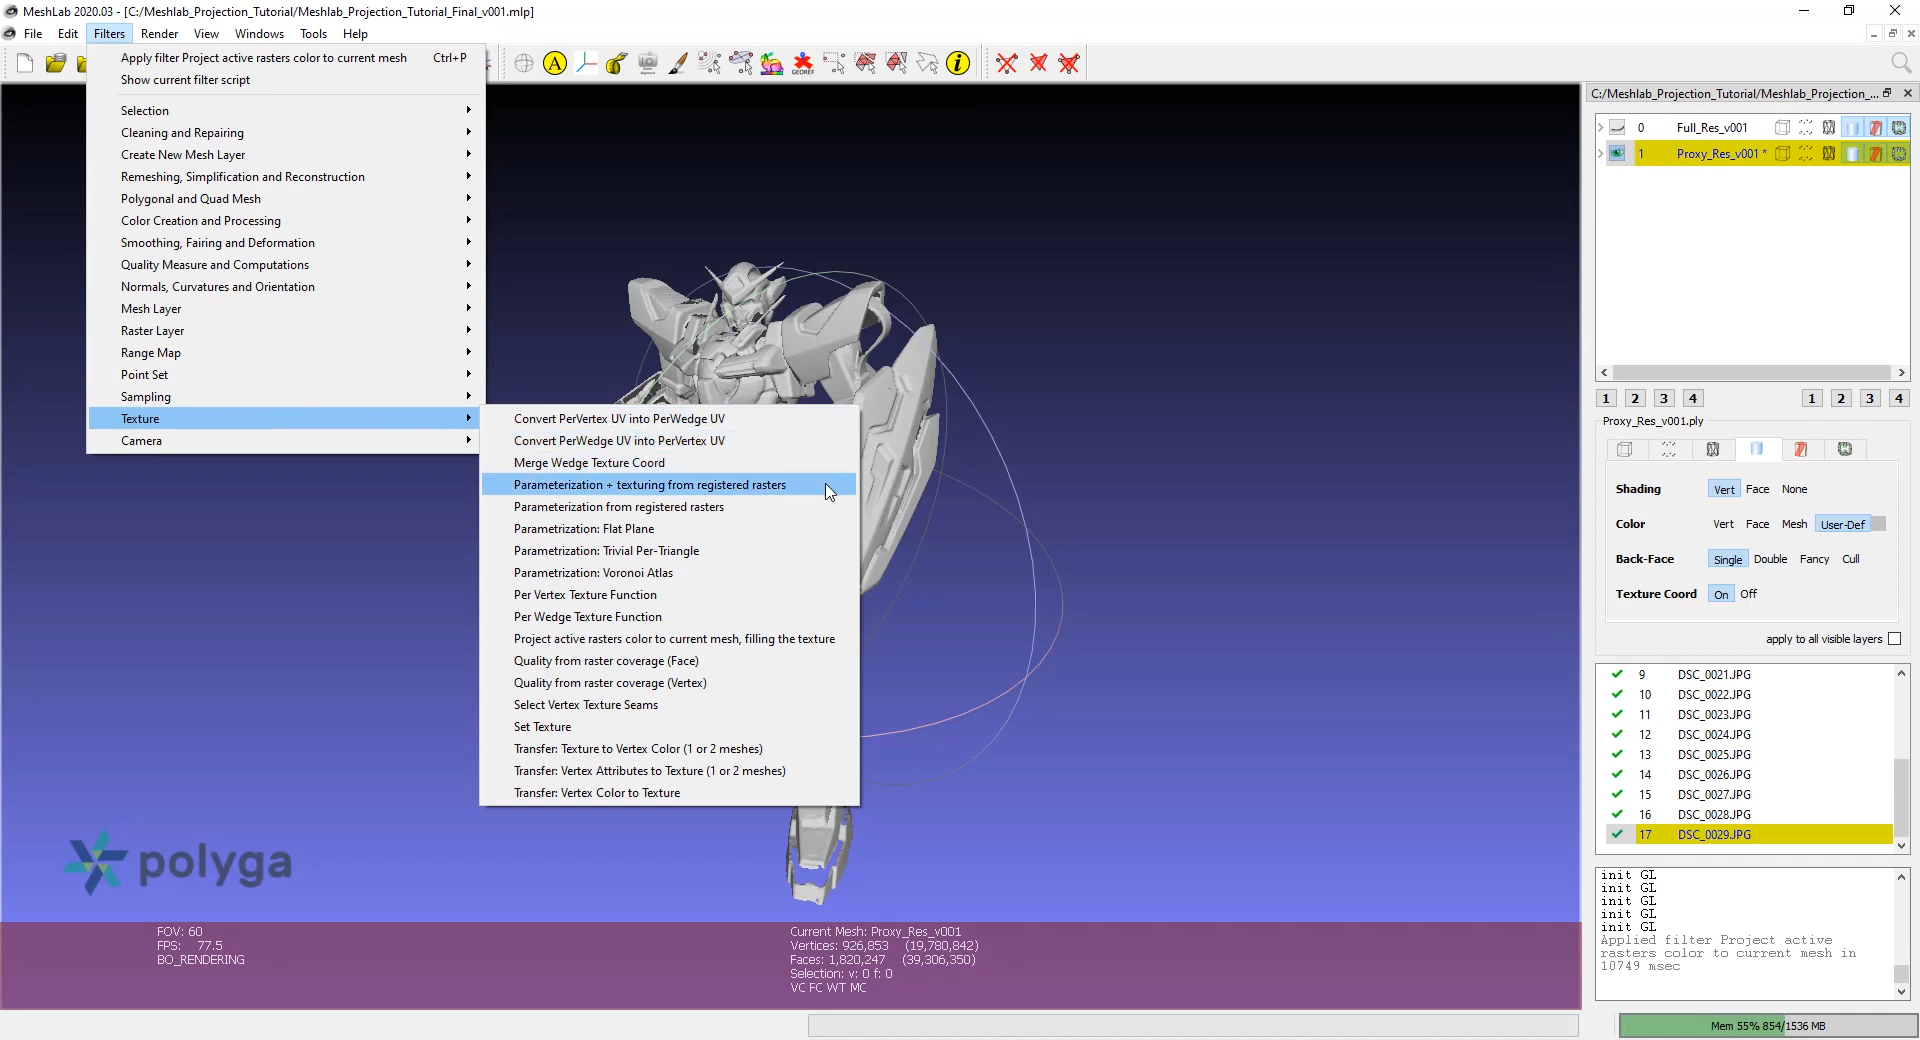Open the Raster Layer submenu

286,330
